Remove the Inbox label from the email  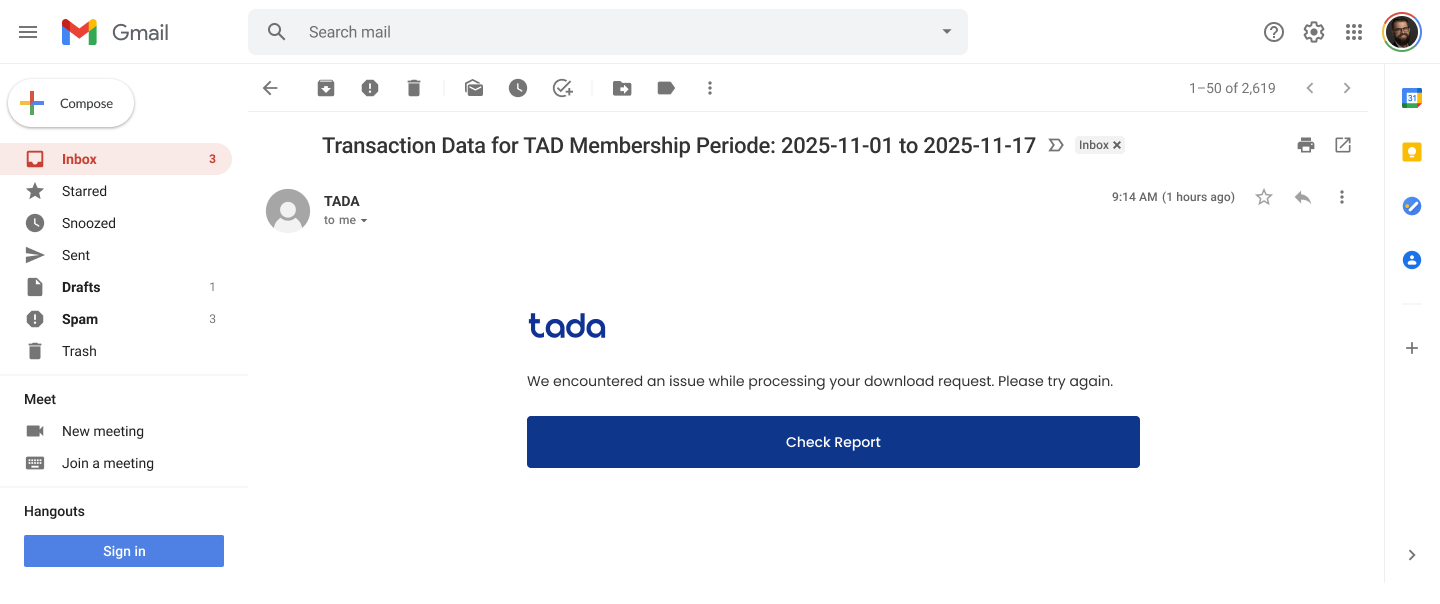point(1117,145)
